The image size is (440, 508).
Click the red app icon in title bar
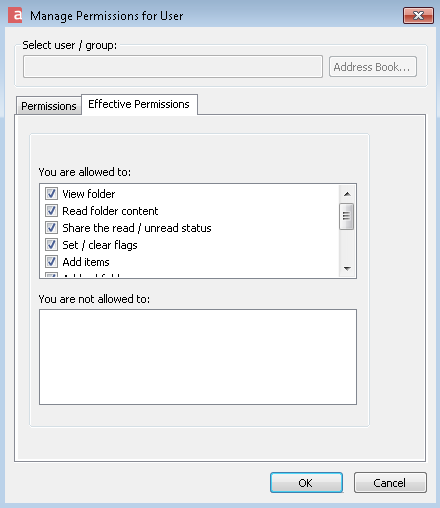[15, 15]
